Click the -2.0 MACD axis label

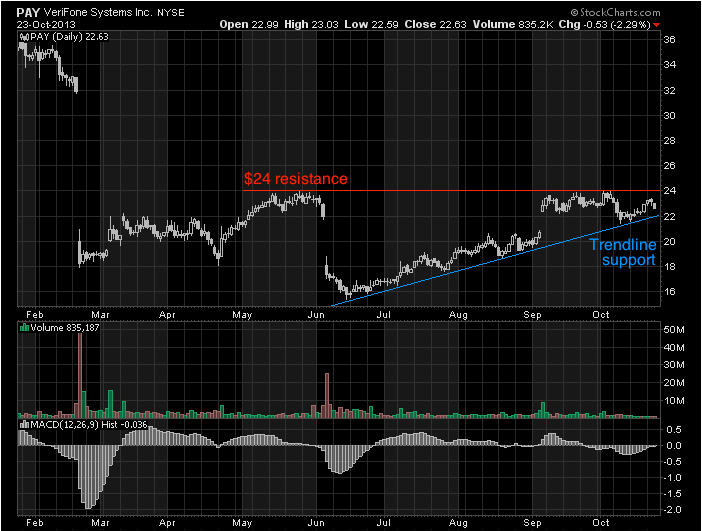(672, 510)
